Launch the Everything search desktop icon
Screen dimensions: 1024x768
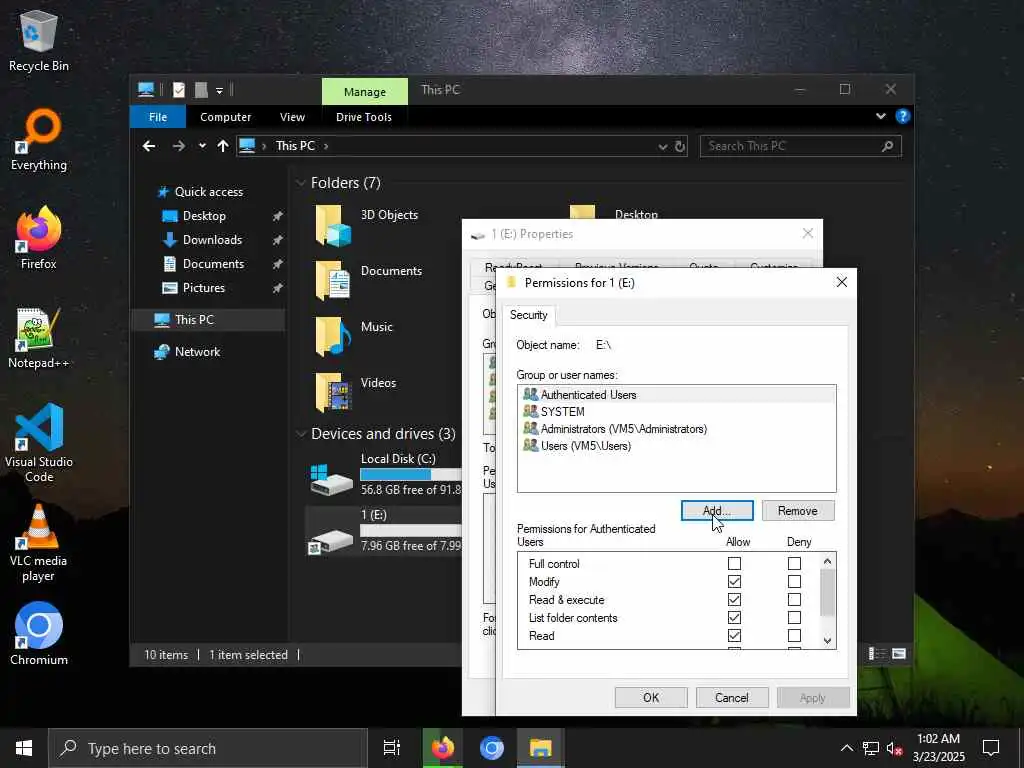tap(38, 140)
